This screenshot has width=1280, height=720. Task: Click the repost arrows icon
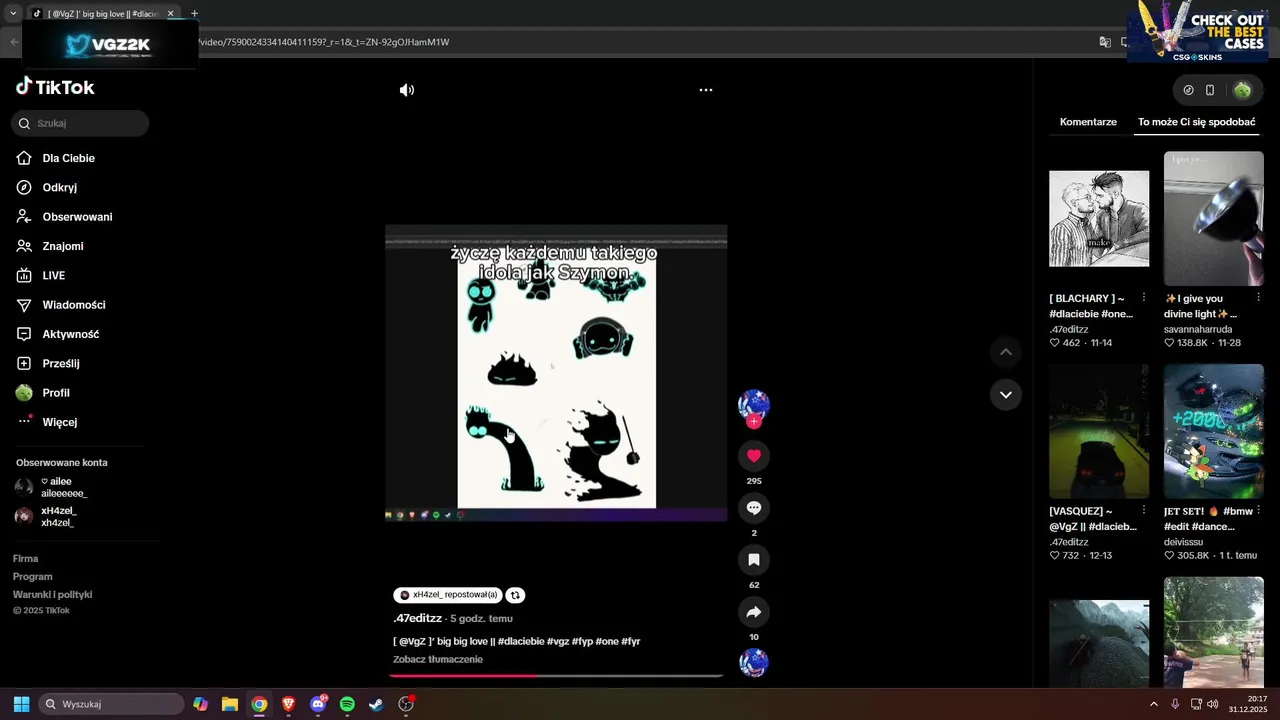click(515, 595)
